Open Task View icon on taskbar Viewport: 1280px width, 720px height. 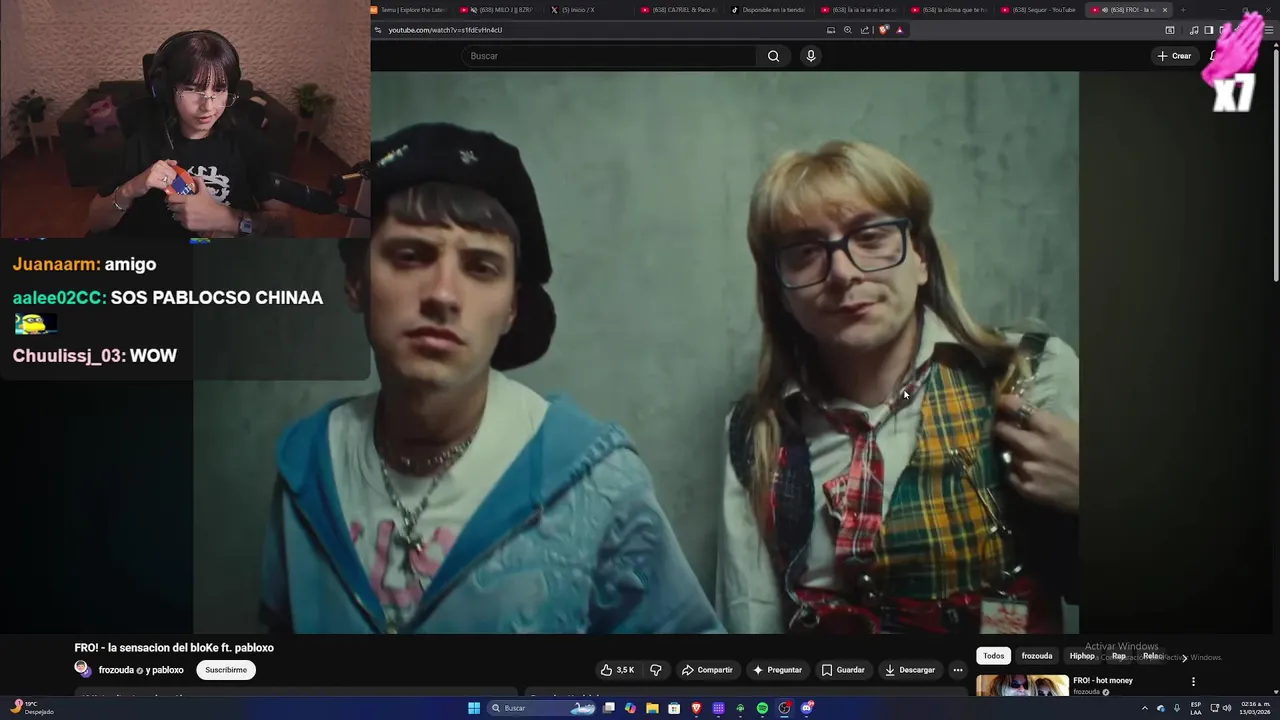click(x=608, y=708)
